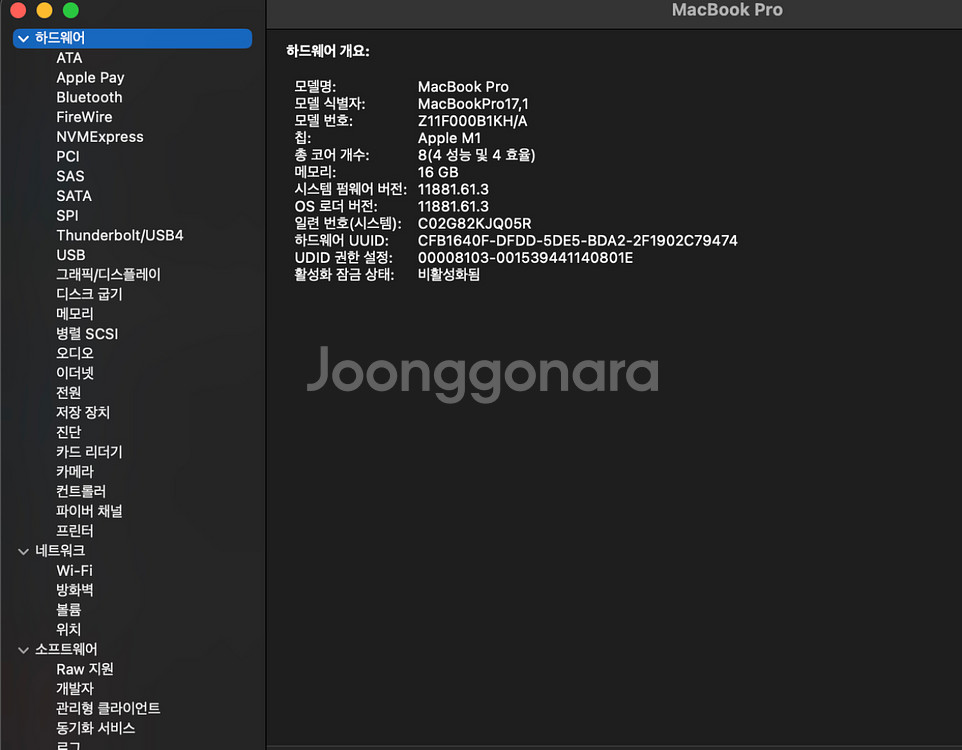Select the 네트워크 category label
Image resolution: width=962 pixels, height=750 pixels.
coord(60,551)
